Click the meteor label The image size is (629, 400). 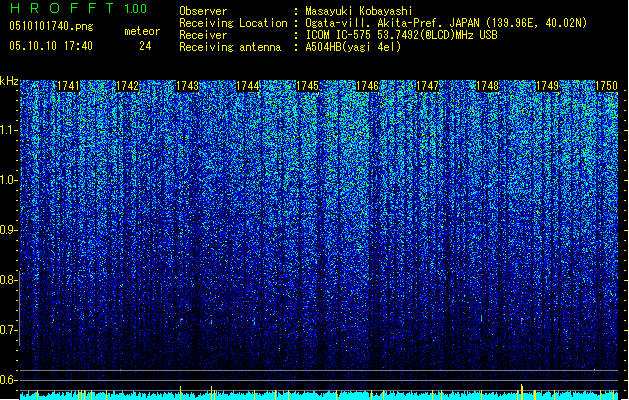142,31
